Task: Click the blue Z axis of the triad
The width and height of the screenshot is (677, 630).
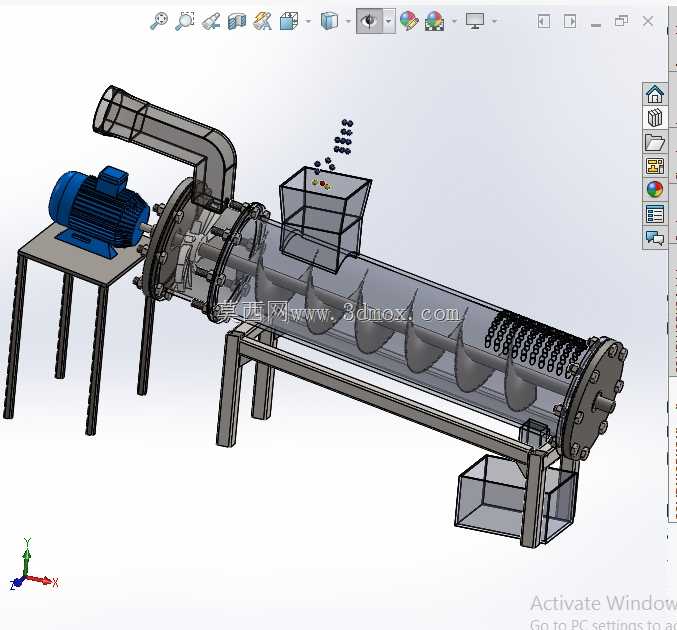Action: click(17, 583)
